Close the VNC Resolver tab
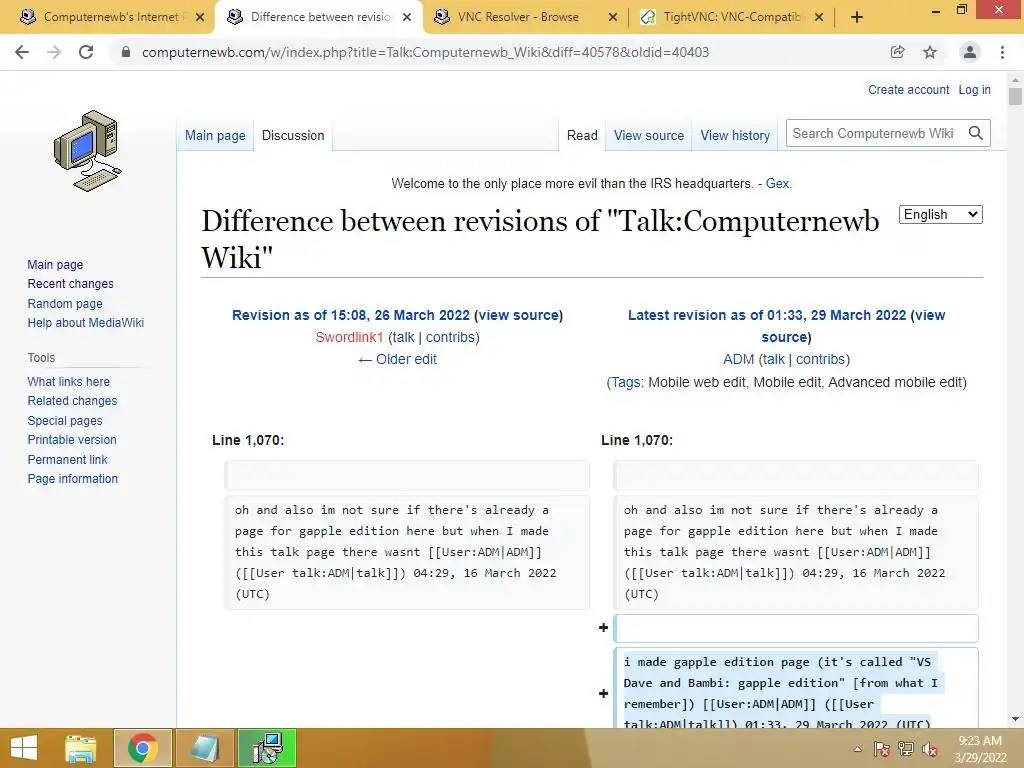This screenshot has width=1024, height=768. (613, 18)
